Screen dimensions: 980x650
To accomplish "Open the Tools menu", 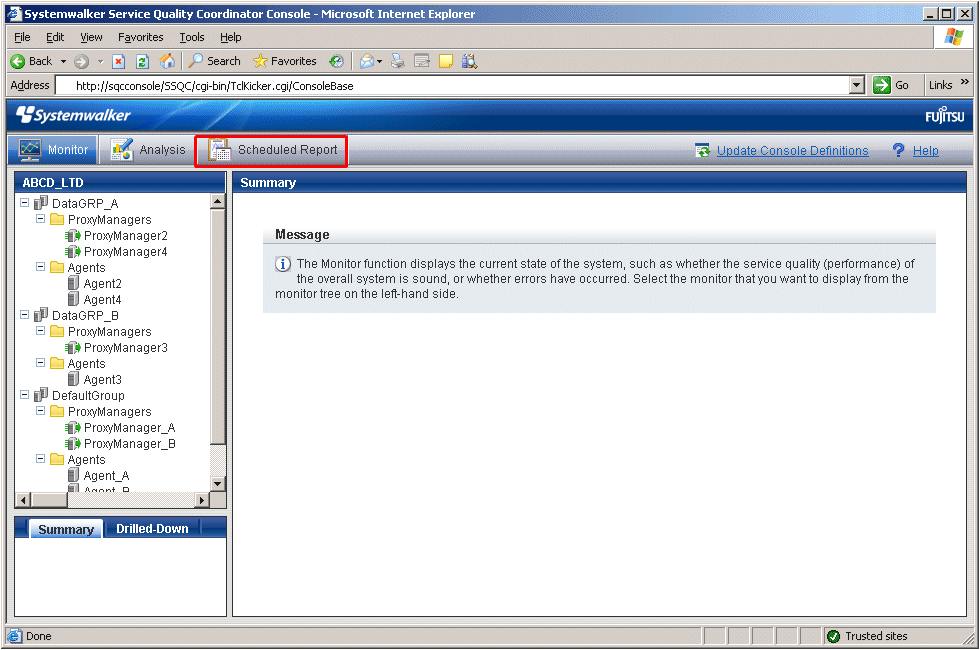I will [x=192, y=38].
